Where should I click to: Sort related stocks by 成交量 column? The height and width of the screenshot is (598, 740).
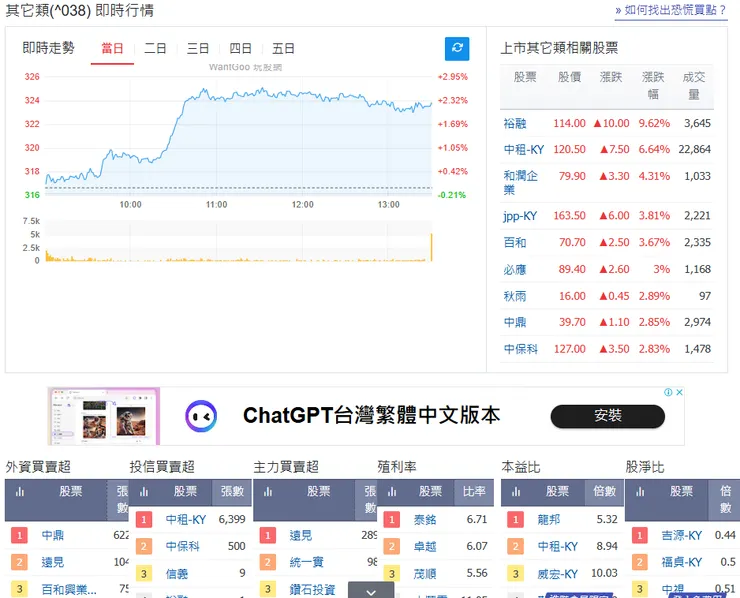pos(694,85)
